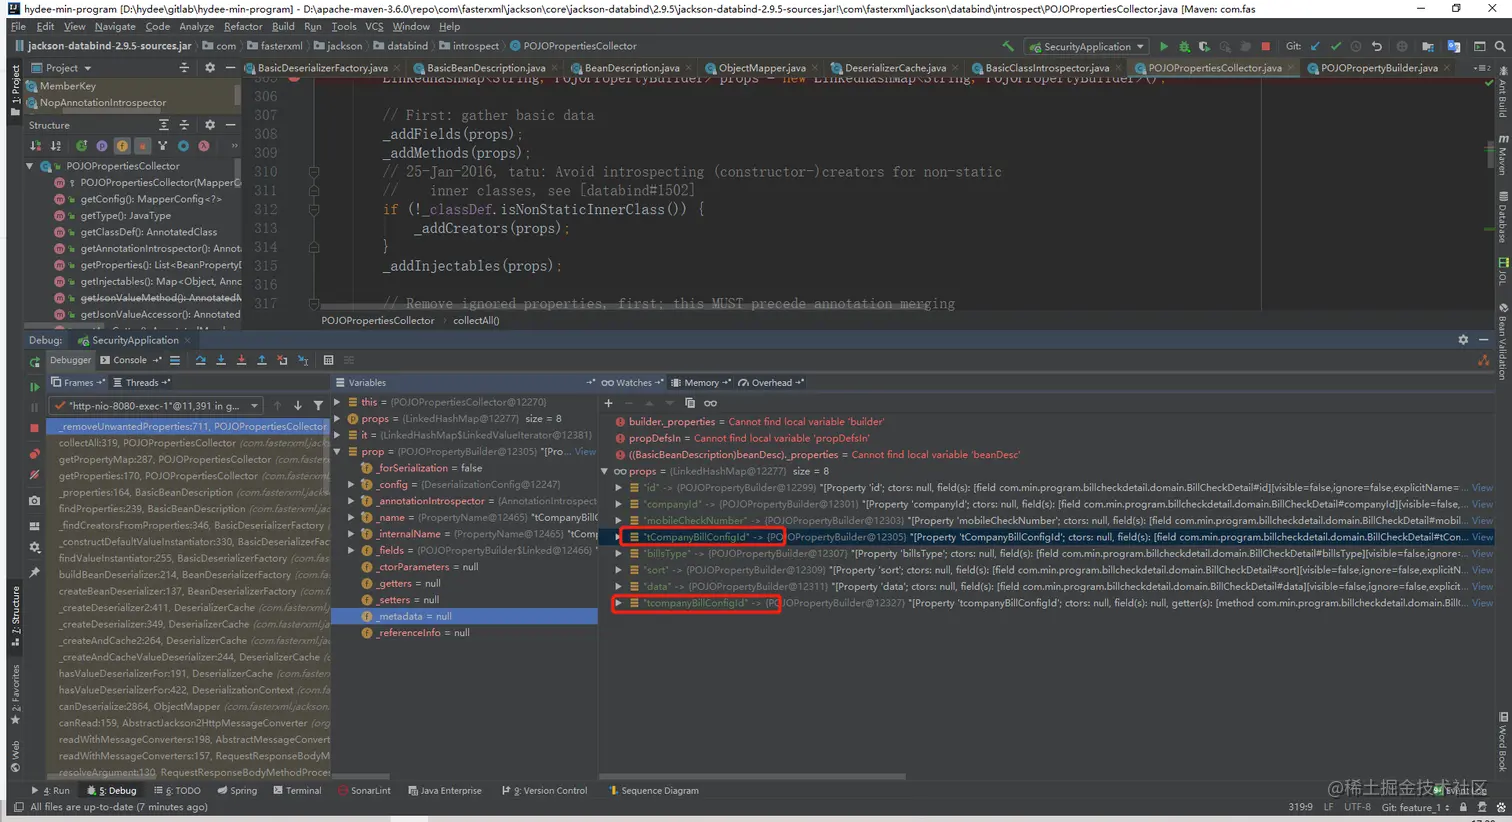Expand "mobileCheckNumber" entry in Watches
Screen dimensions: 1512x822
tap(619, 520)
